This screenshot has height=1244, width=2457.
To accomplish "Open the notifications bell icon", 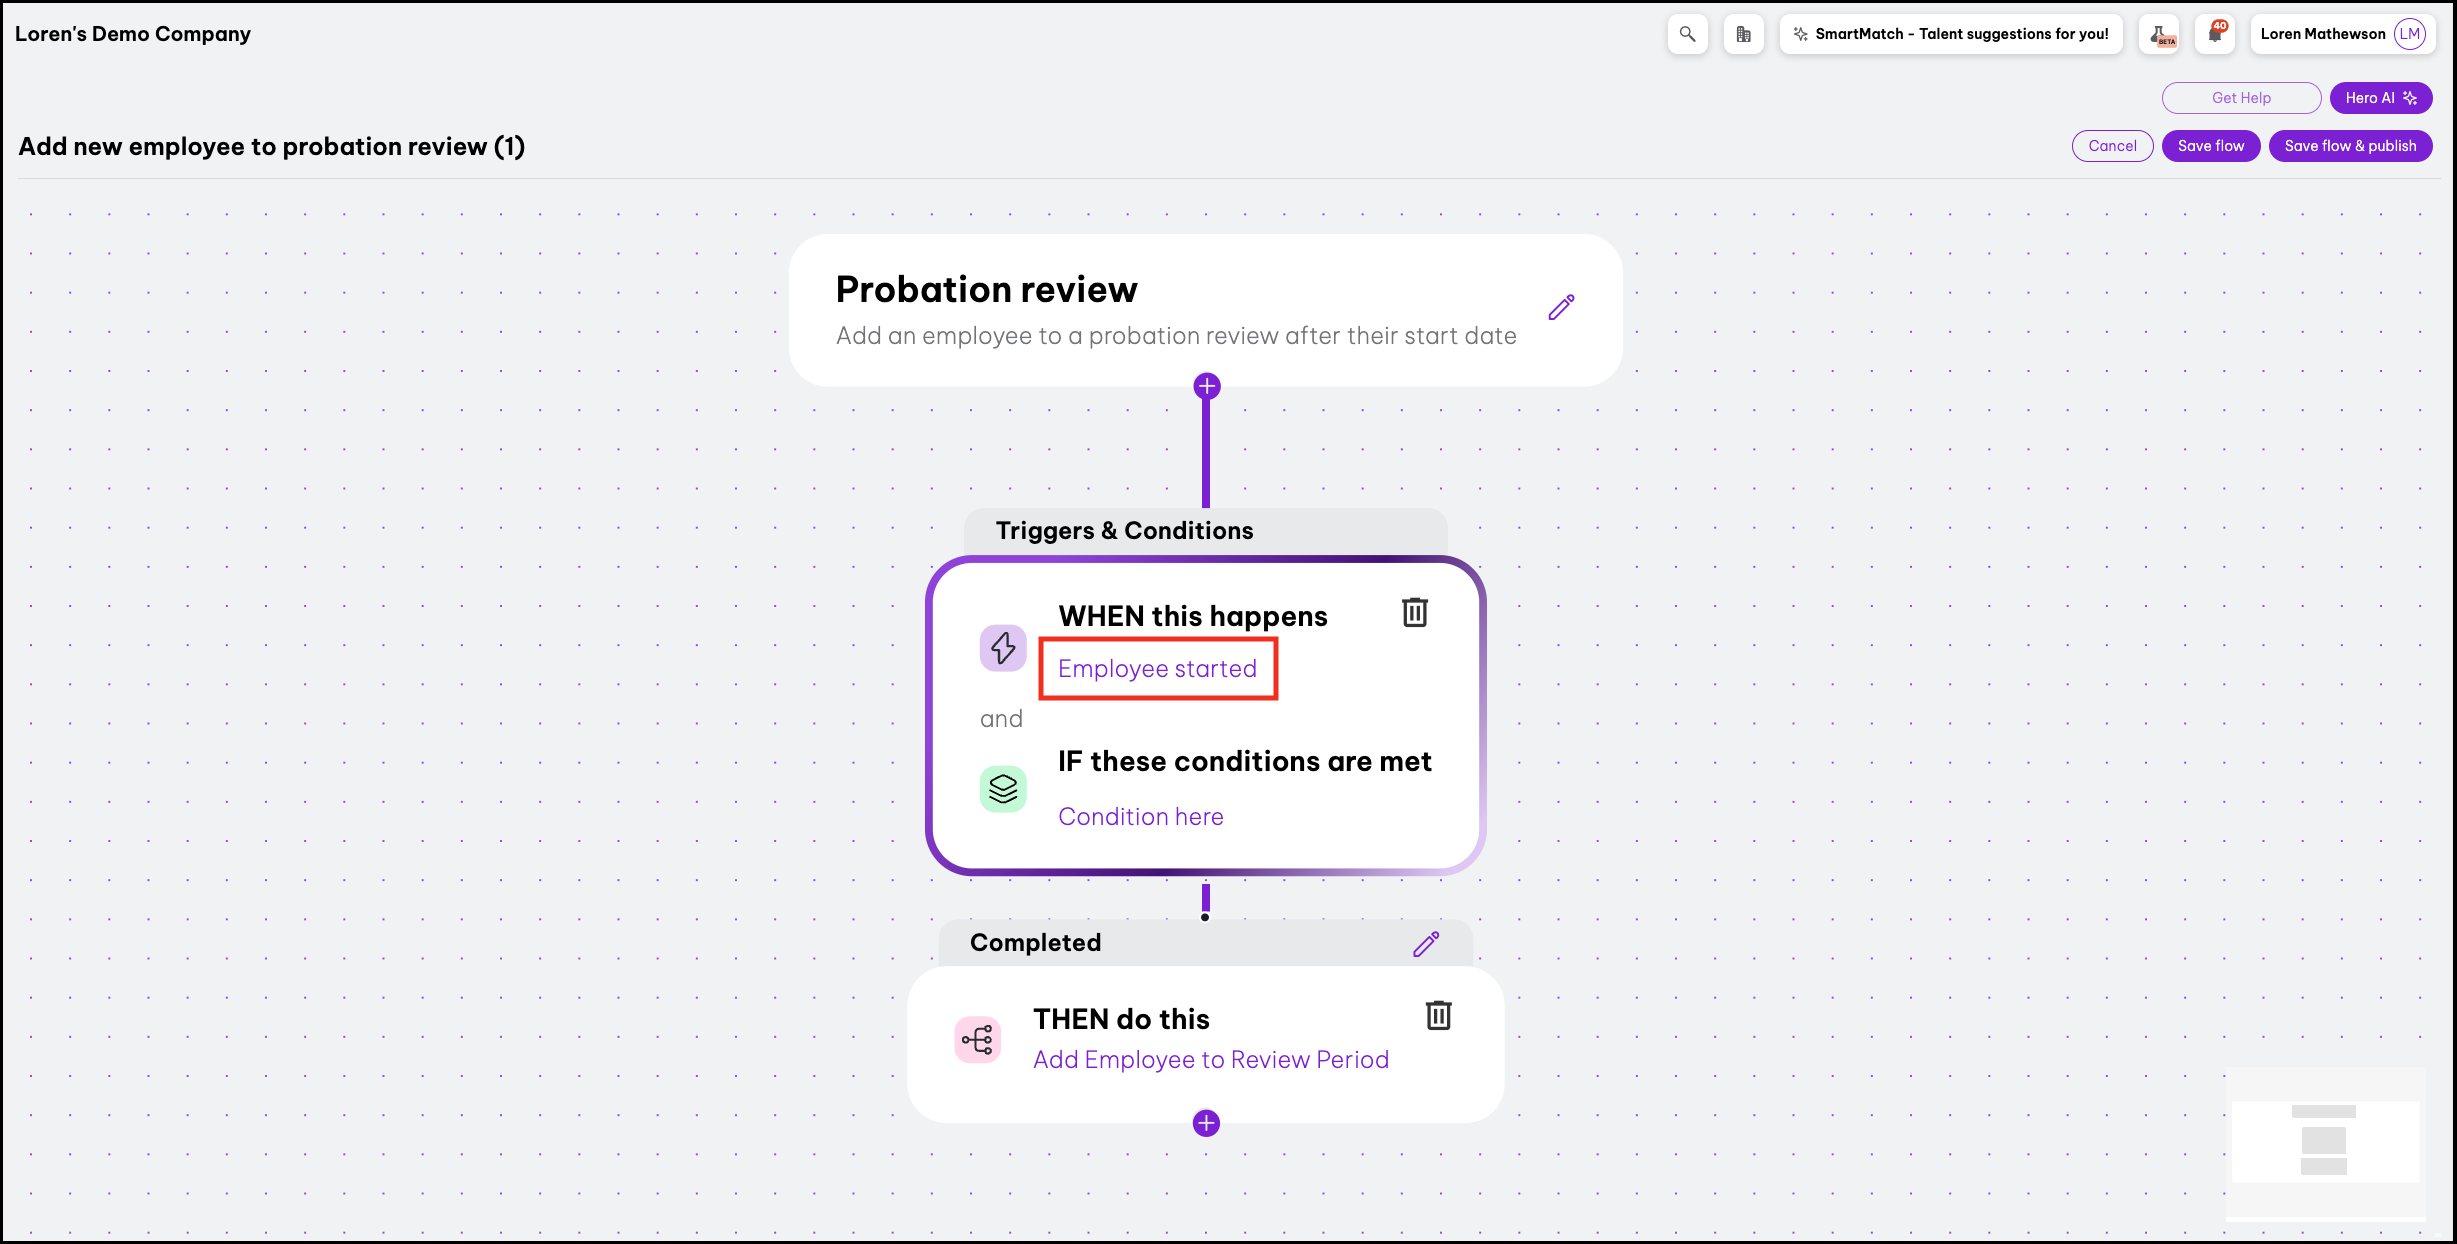I will pos(2215,34).
